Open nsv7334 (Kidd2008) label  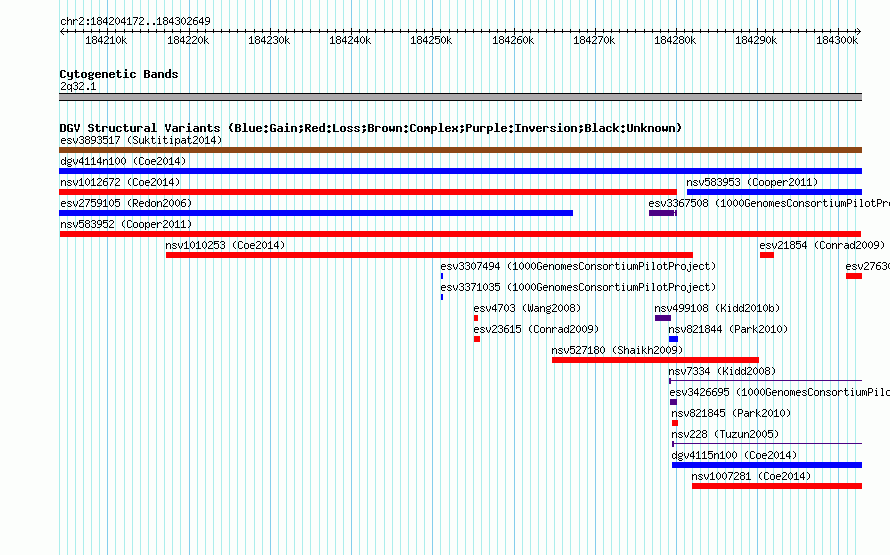pos(722,371)
